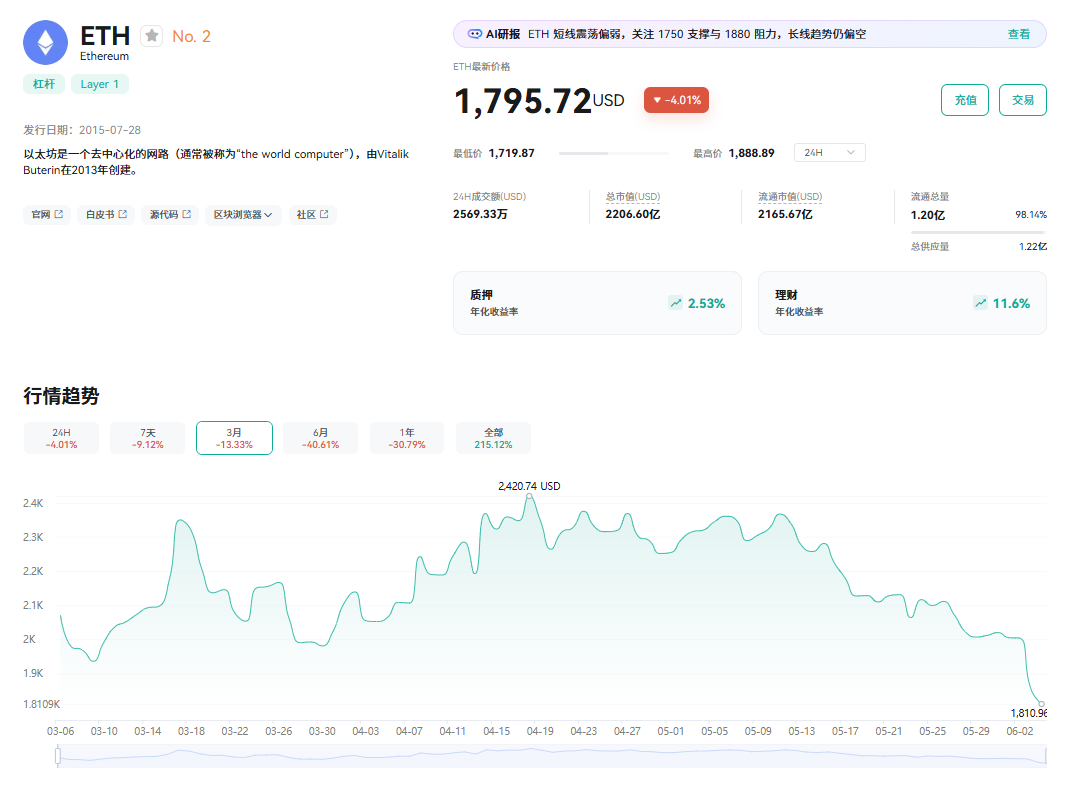
Task: Select the 24H trend tab
Action: 61,438
